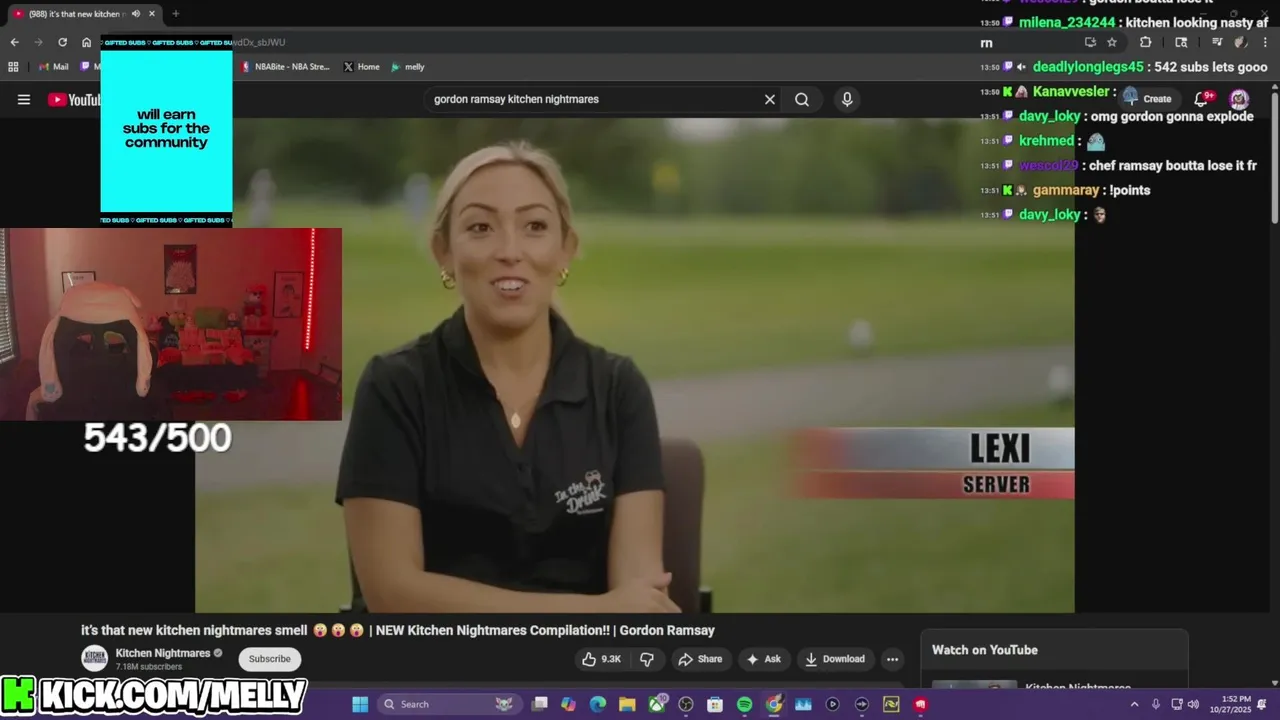Click the taskbar Search box
The height and width of the screenshot is (720, 1280).
pyautogui.click(x=450, y=704)
